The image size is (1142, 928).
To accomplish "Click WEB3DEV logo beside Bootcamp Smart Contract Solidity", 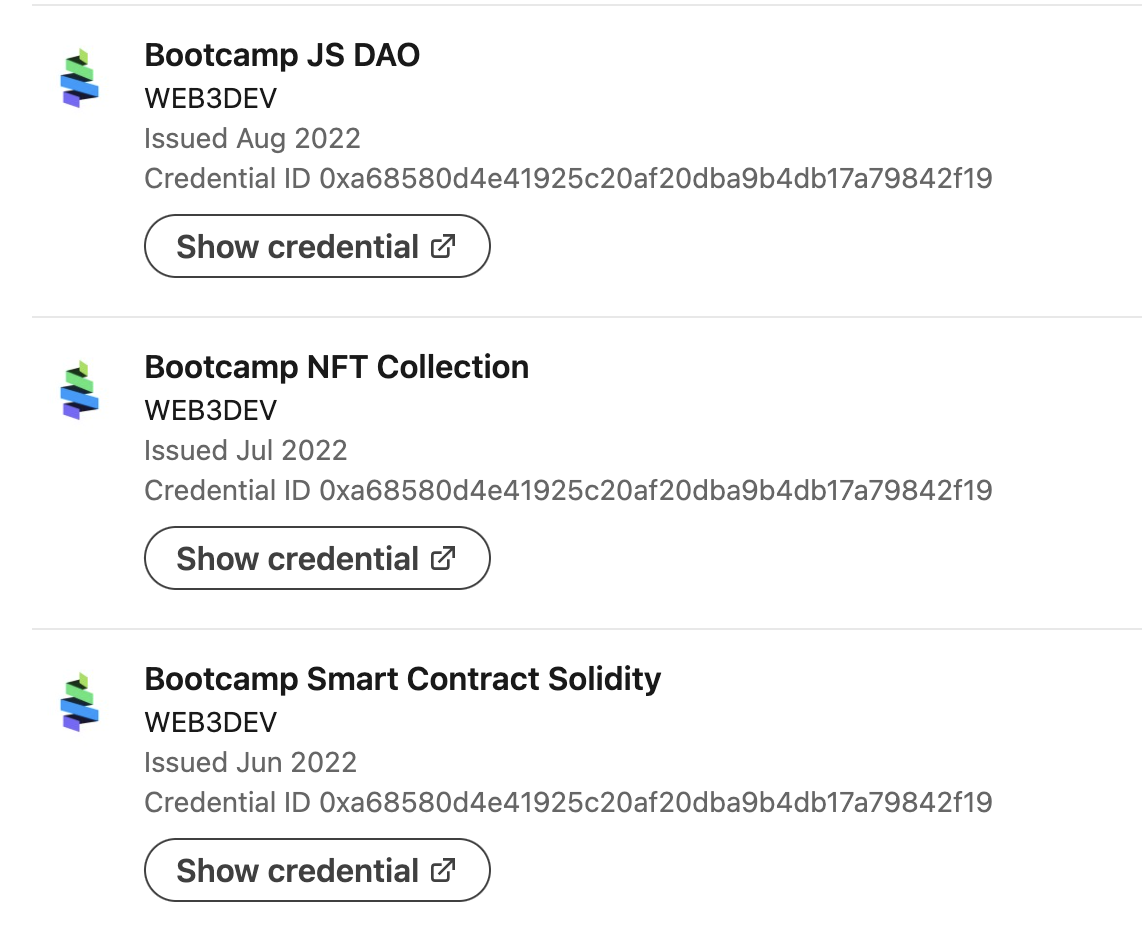I will 80,702.
